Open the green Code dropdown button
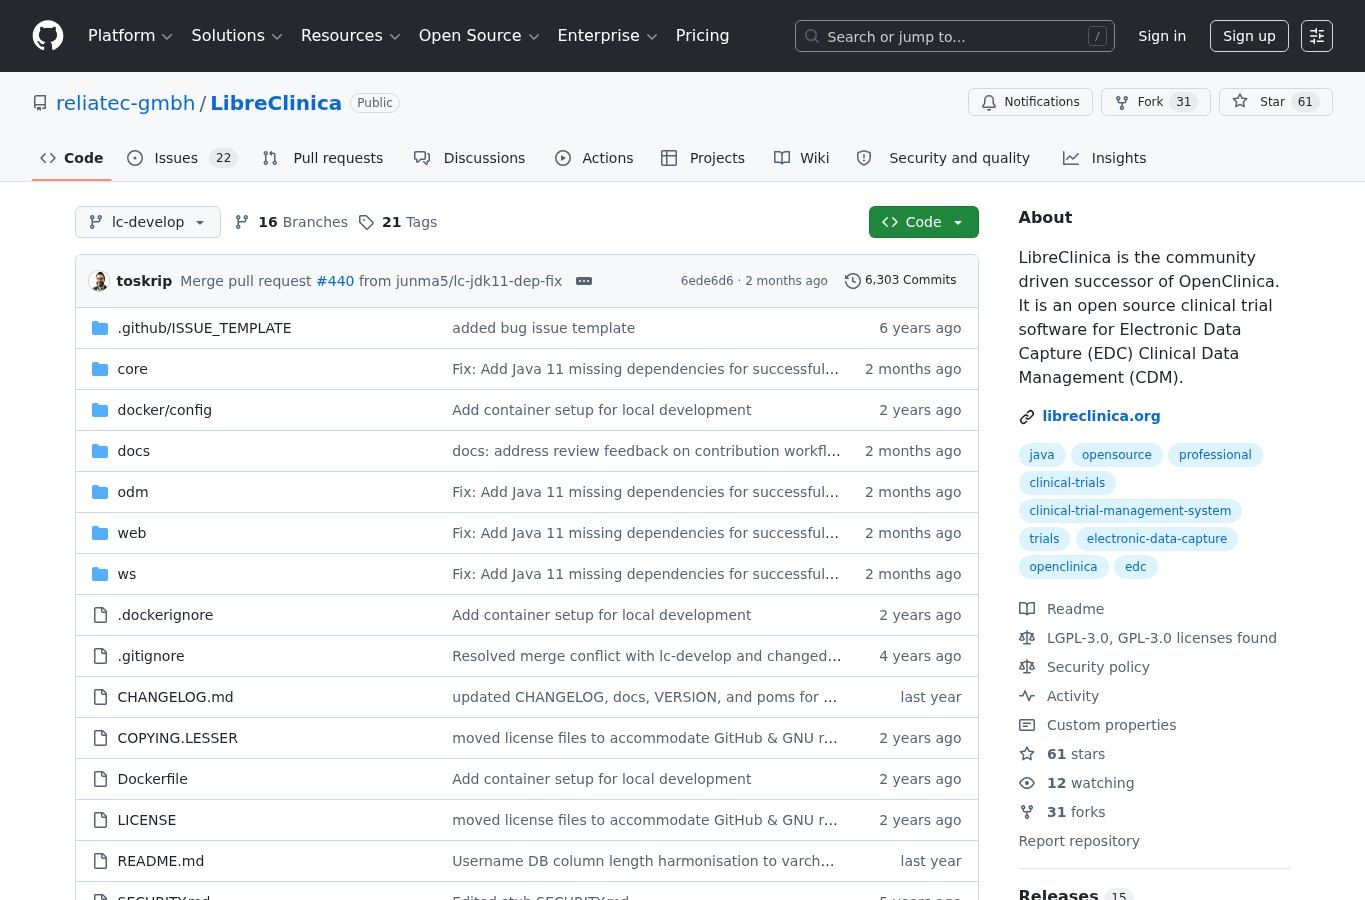The image size is (1365, 900). 923,222
